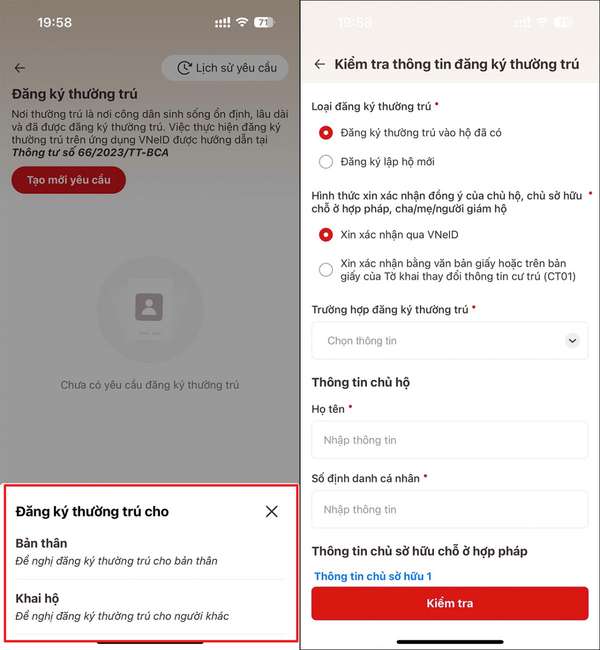Open Lịch sử yêu cầu history

click(225, 68)
